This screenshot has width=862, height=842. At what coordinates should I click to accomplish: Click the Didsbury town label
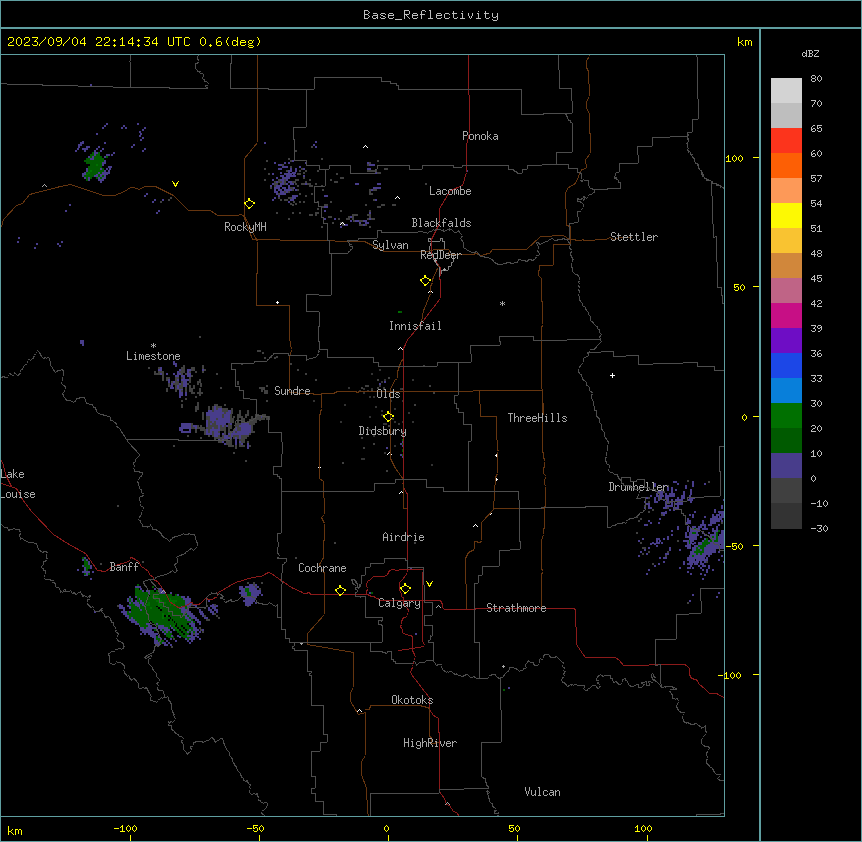click(x=383, y=431)
